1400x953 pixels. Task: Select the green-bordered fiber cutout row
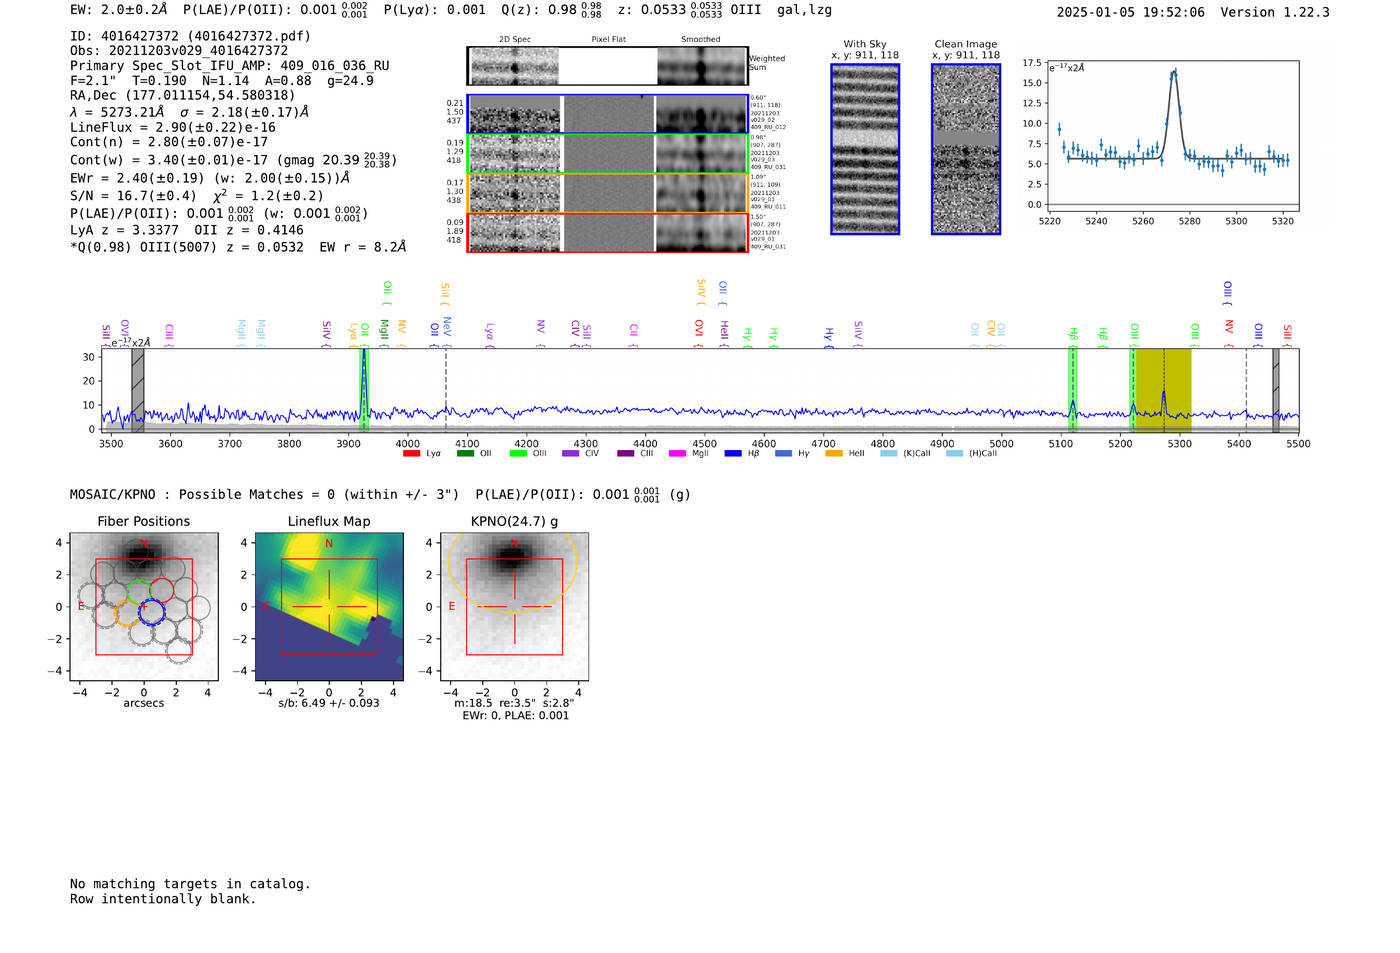click(x=608, y=153)
